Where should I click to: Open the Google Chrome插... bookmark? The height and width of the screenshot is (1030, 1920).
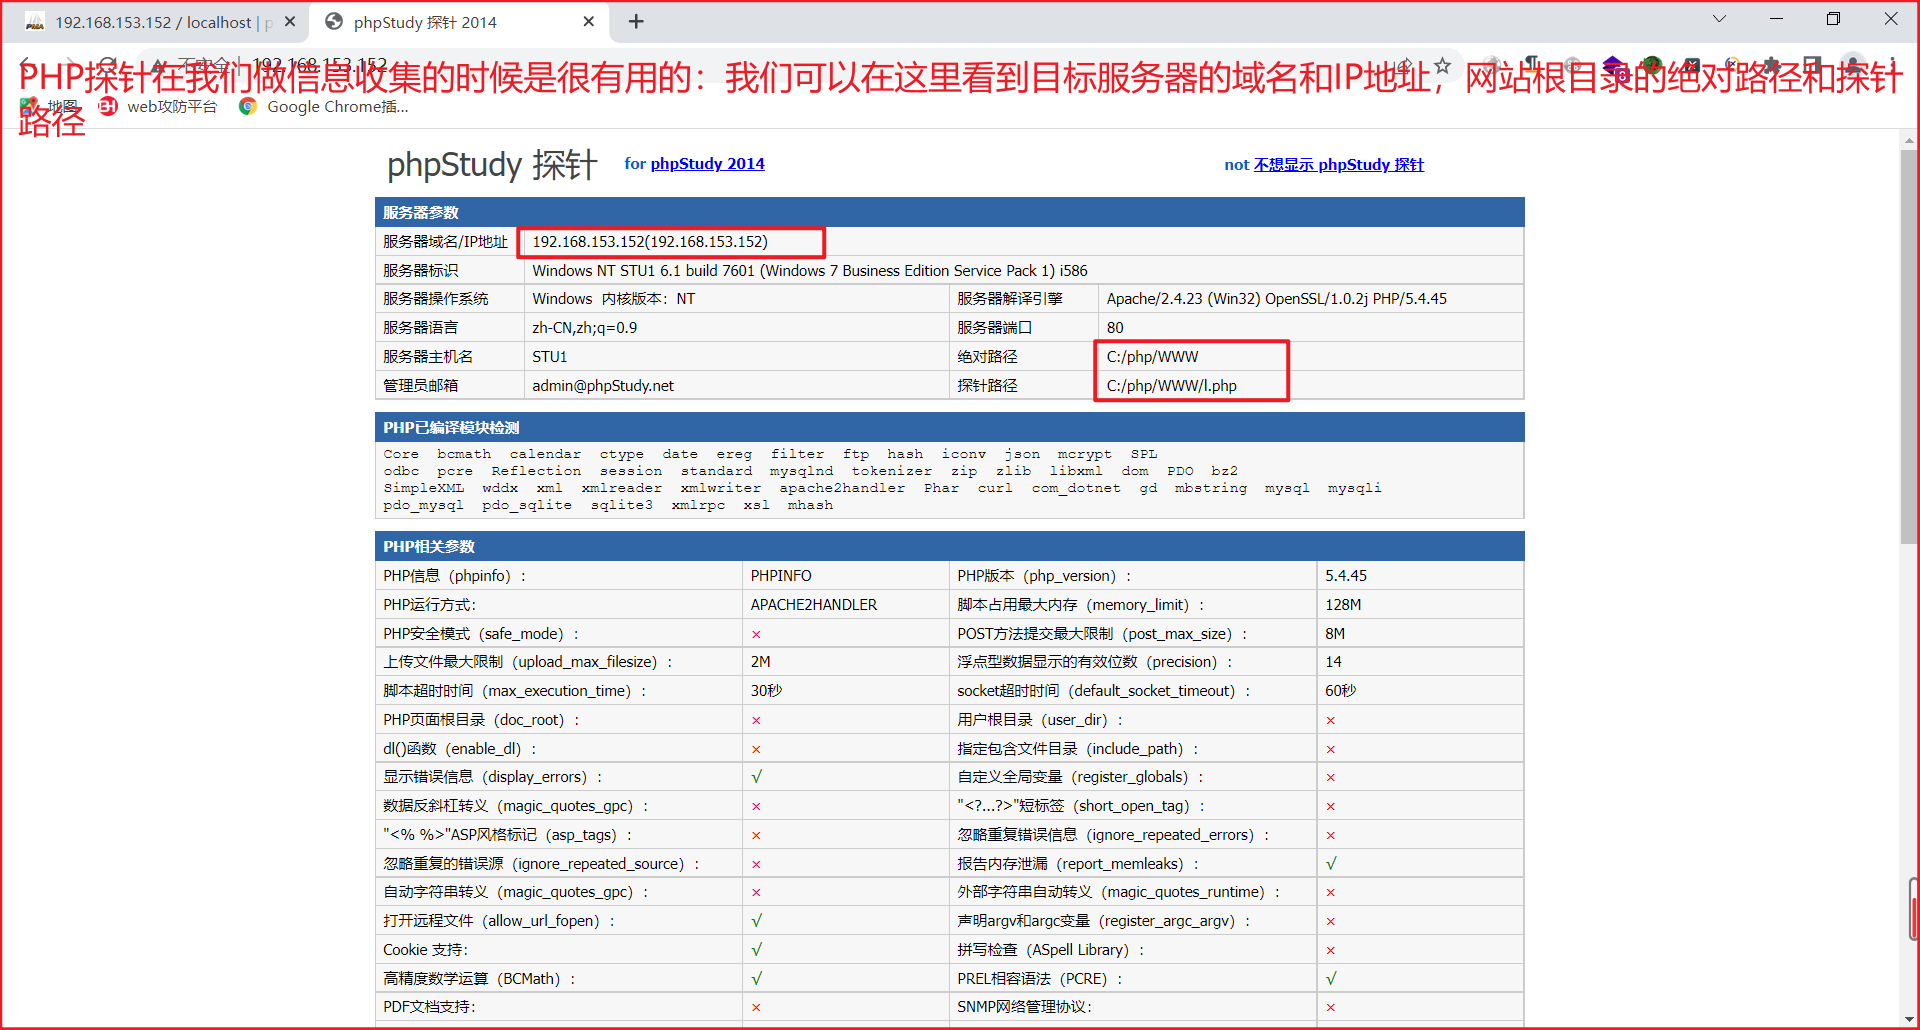324,106
